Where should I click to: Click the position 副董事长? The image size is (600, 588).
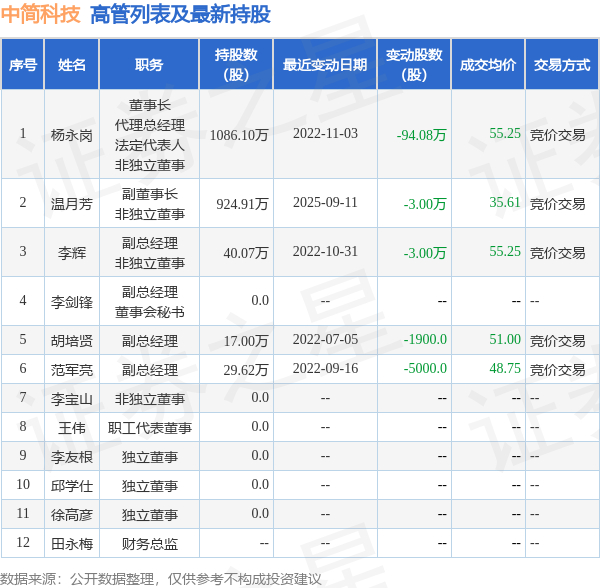point(150,194)
